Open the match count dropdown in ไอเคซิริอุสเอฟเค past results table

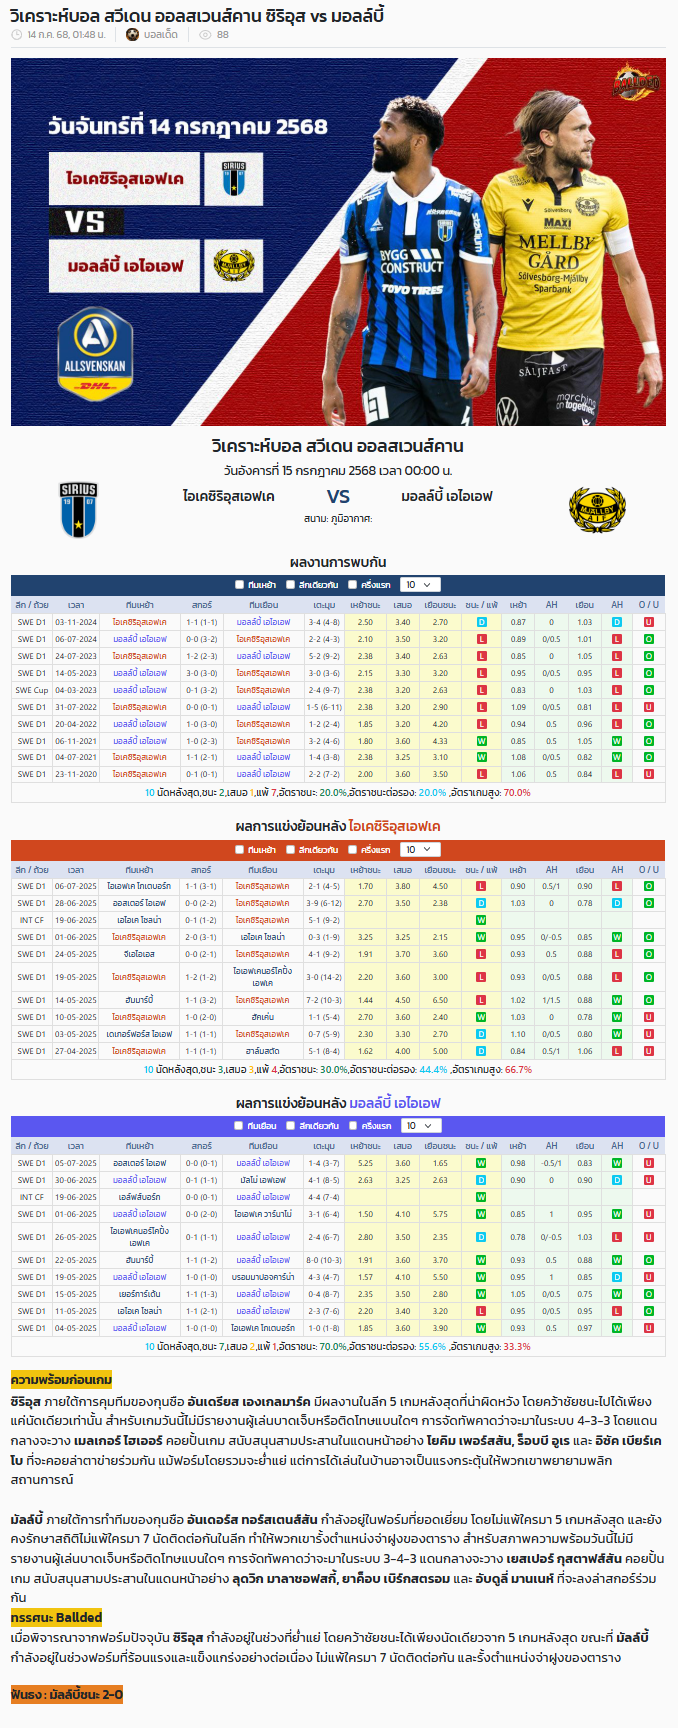pyautogui.click(x=419, y=850)
